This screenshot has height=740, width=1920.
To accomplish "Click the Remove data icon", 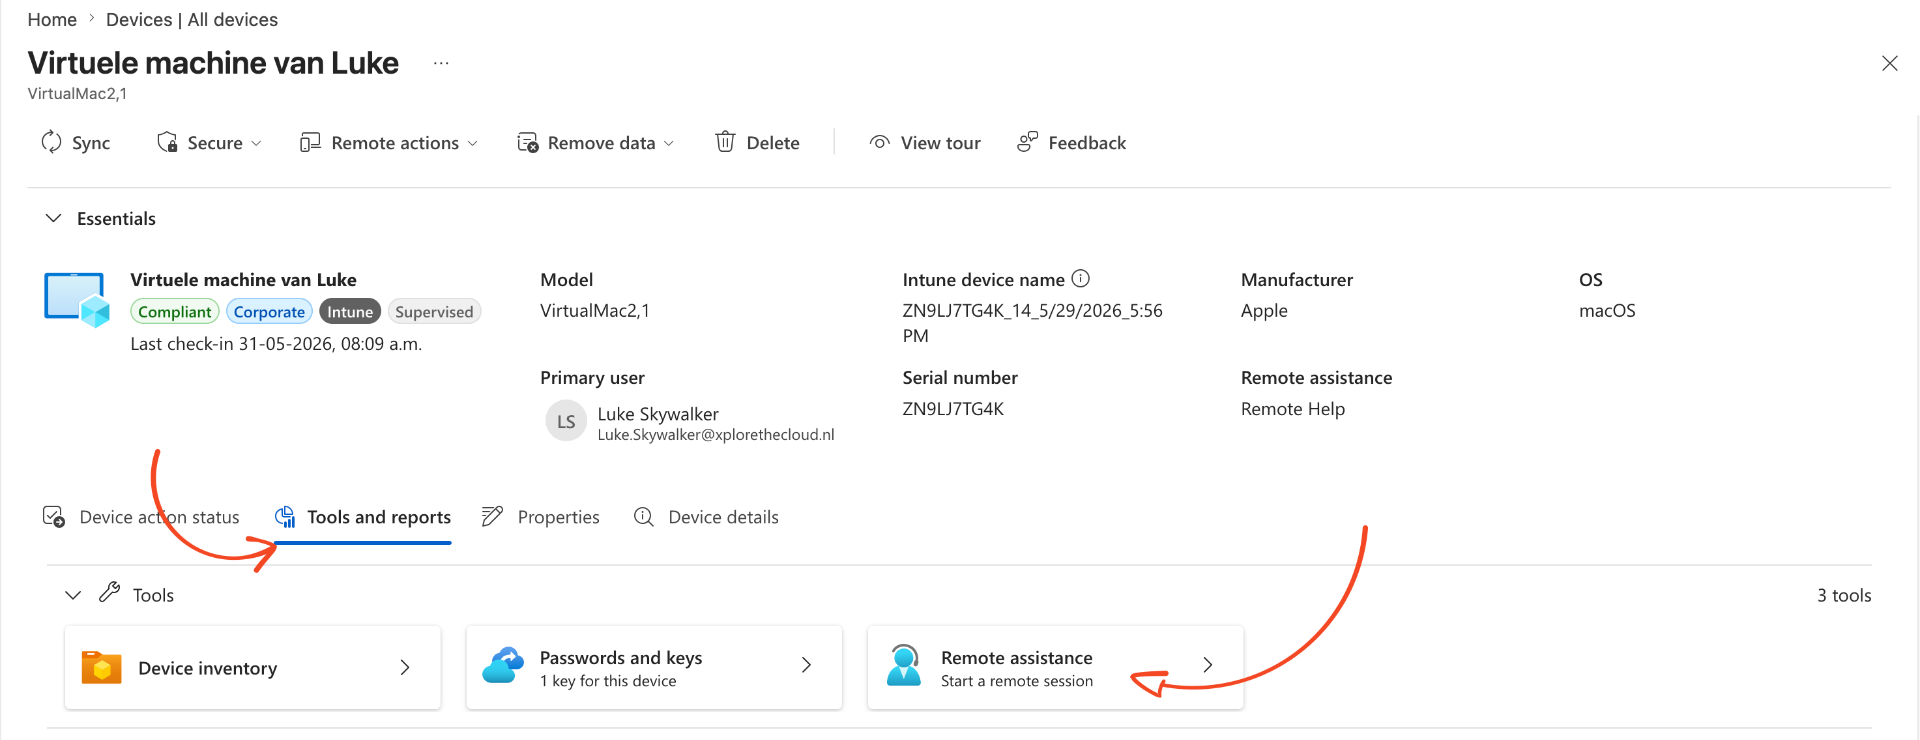I will [527, 142].
